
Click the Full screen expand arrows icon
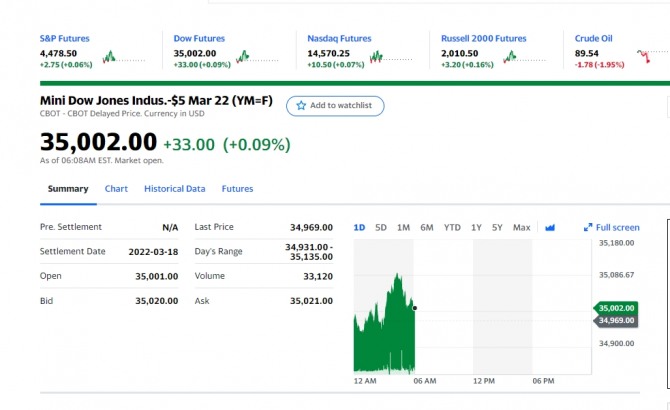pyautogui.click(x=588, y=228)
